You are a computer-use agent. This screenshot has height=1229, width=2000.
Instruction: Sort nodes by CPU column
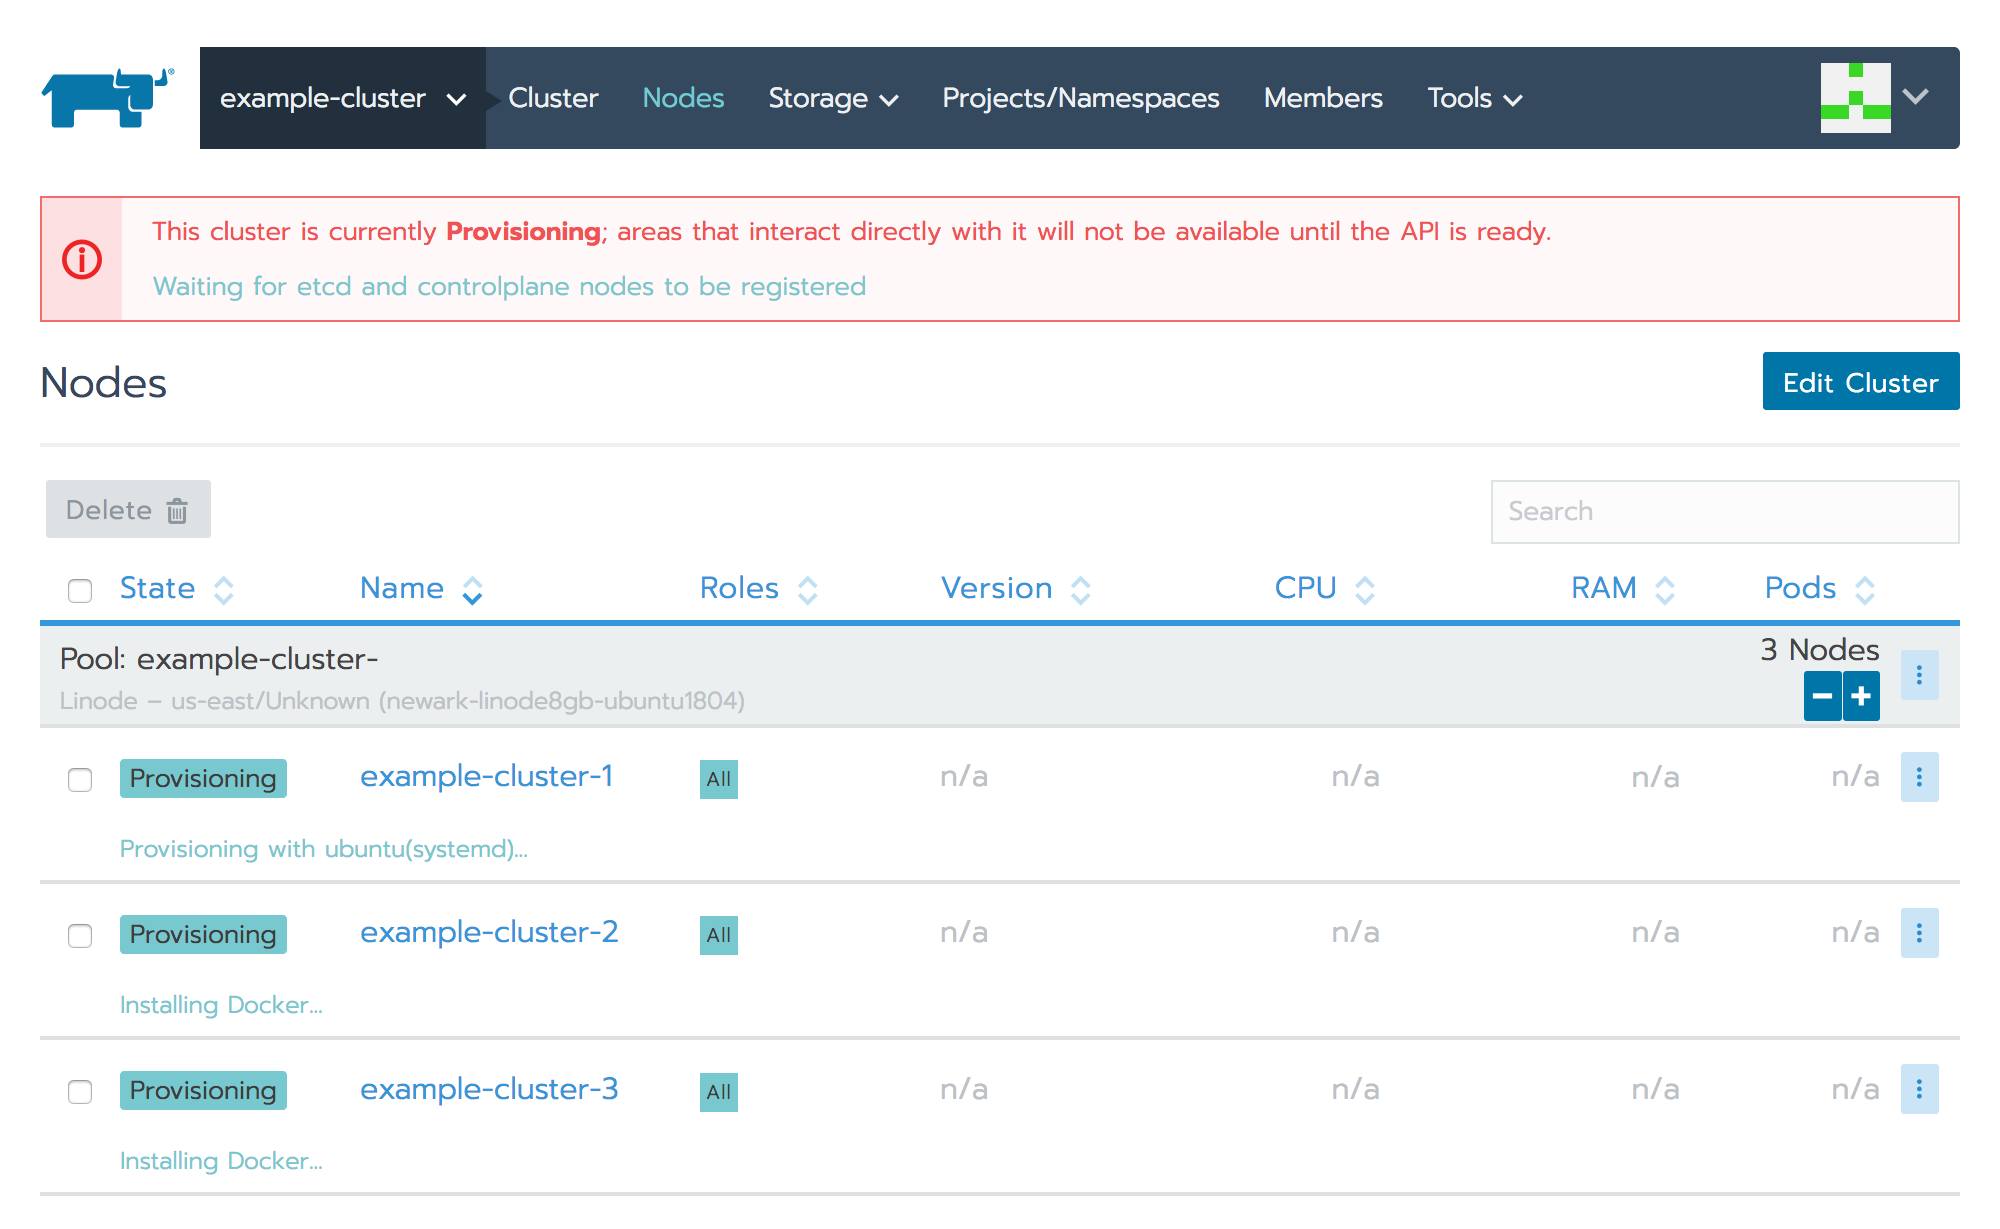pyautogui.click(x=1305, y=588)
